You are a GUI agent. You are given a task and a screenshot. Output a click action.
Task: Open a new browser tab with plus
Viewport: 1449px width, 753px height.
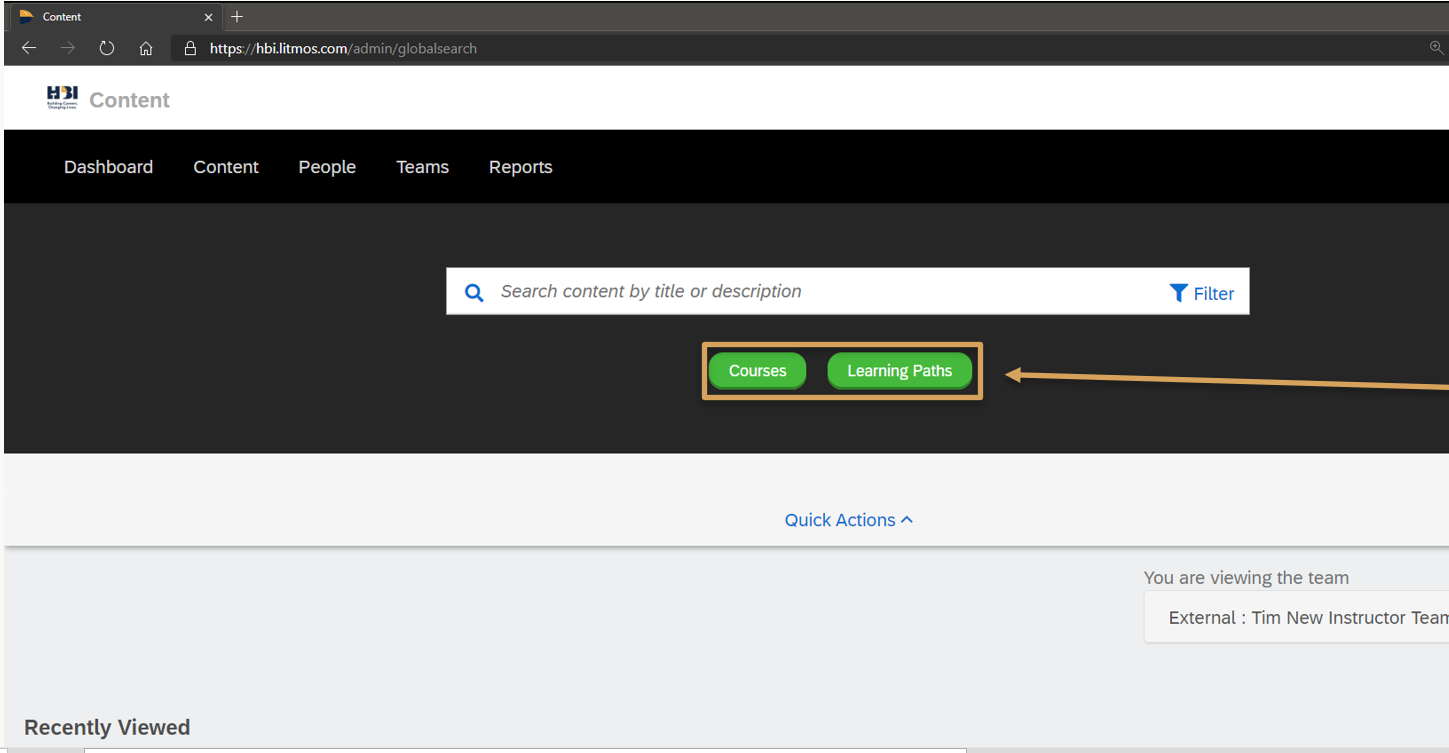237,17
